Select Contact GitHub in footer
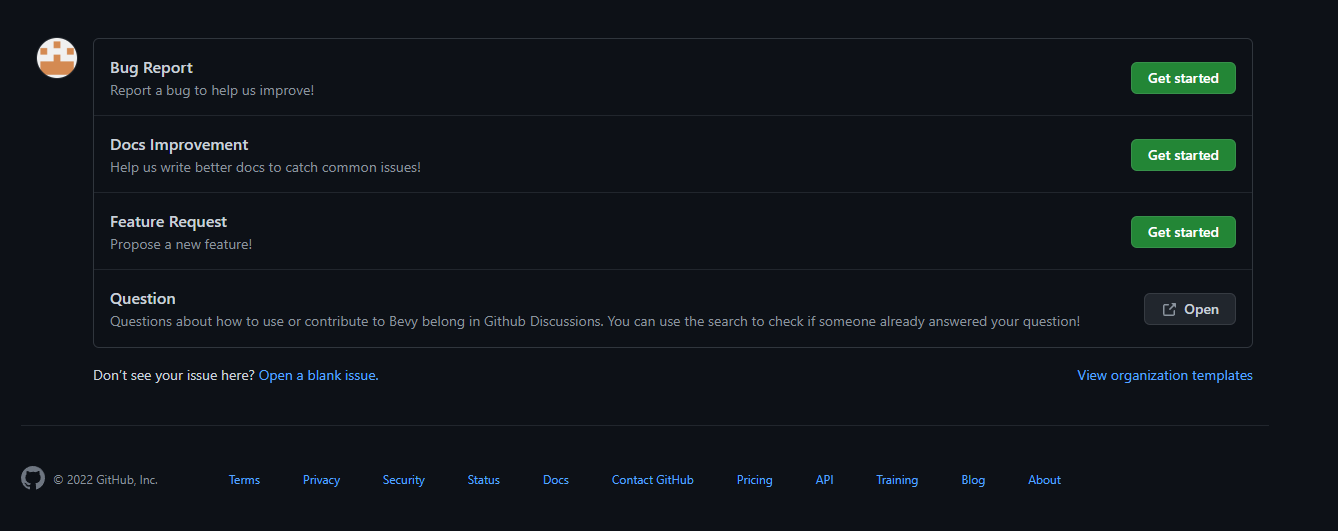This screenshot has width=1338, height=531. [653, 480]
